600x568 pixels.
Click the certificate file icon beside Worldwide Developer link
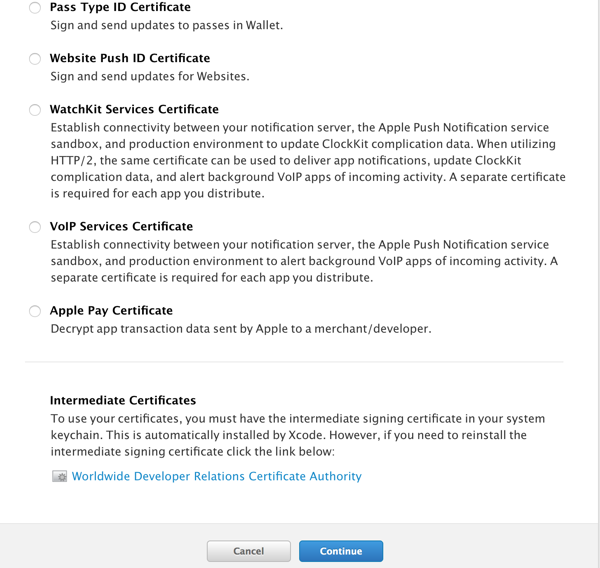[59, 477]
